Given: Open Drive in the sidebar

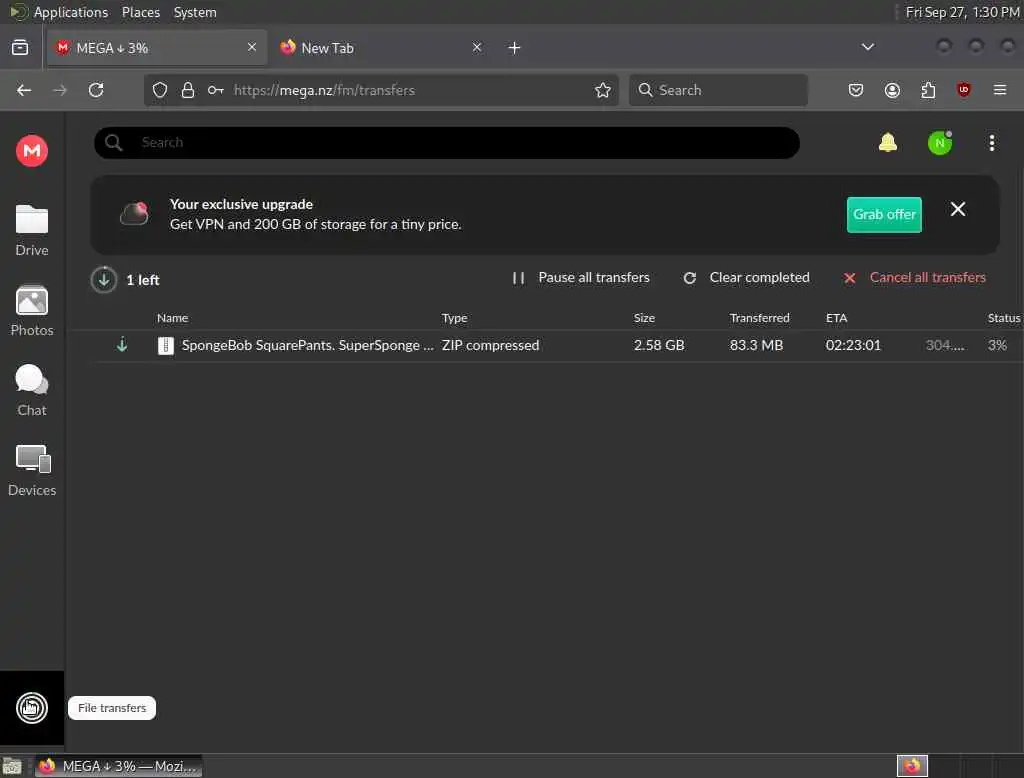Looking at the screenshot, I should click(x=31, y=231).
